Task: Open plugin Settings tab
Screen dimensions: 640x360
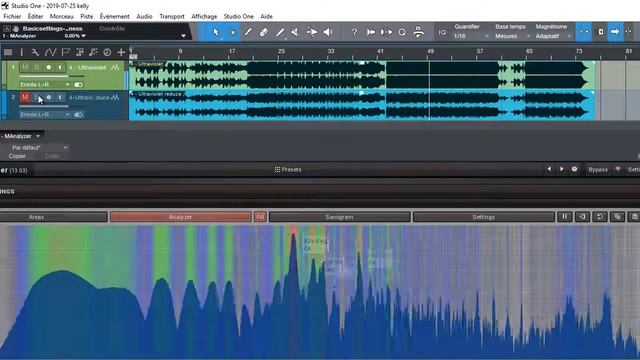Action: coord(484,217)
